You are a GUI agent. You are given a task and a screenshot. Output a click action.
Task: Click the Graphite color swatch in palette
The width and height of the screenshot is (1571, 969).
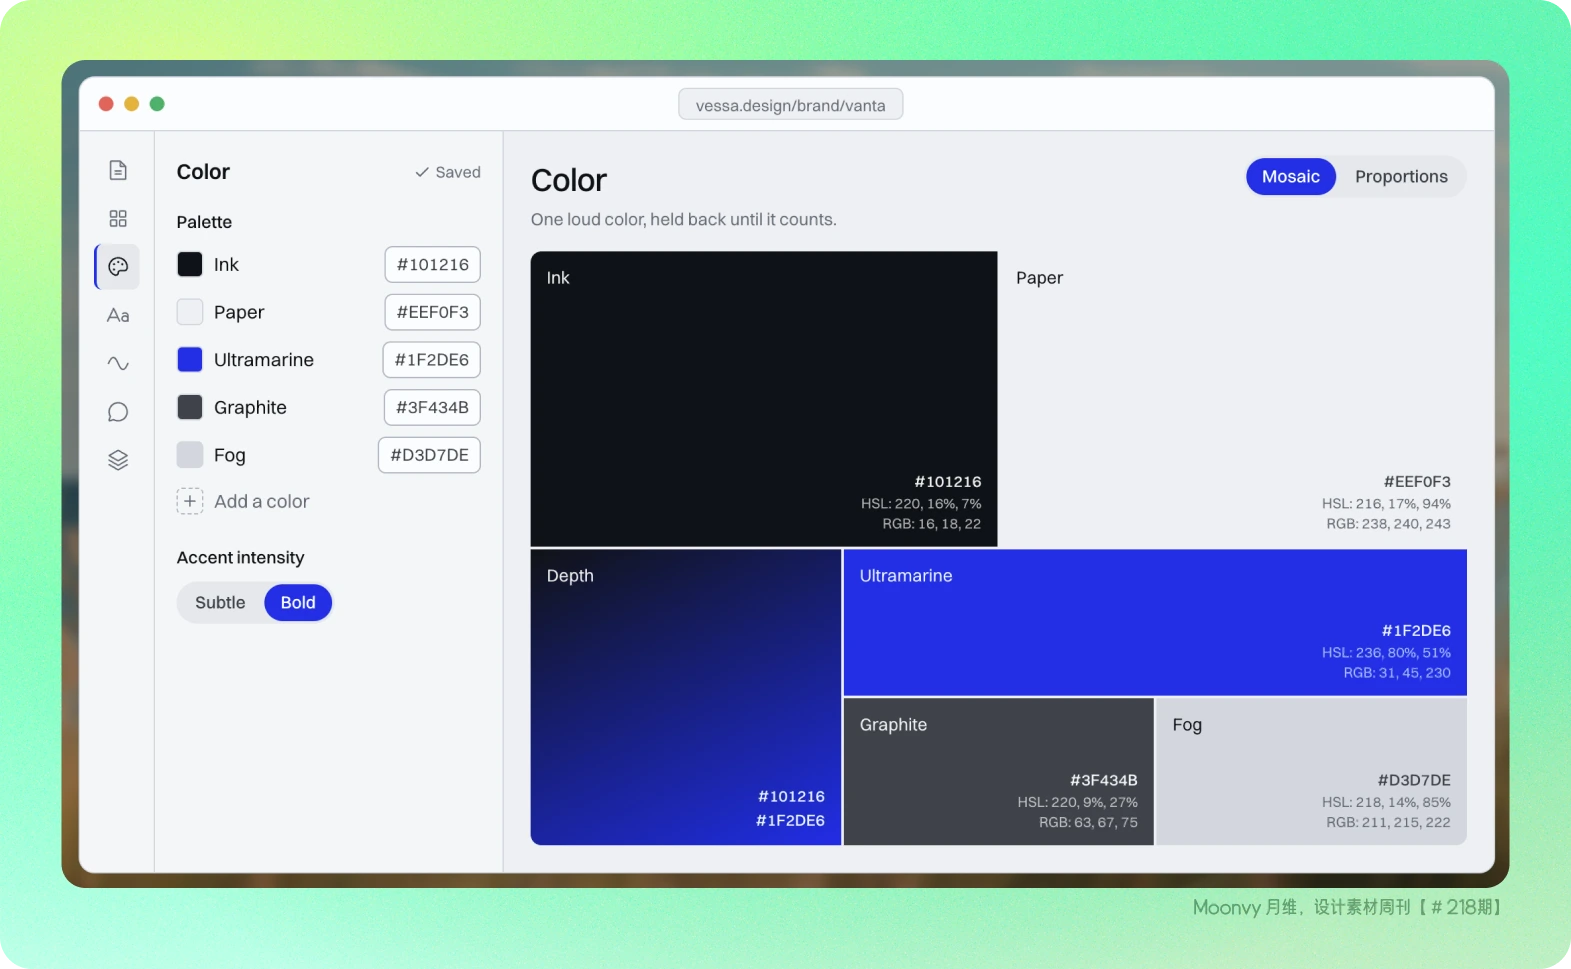190,407
